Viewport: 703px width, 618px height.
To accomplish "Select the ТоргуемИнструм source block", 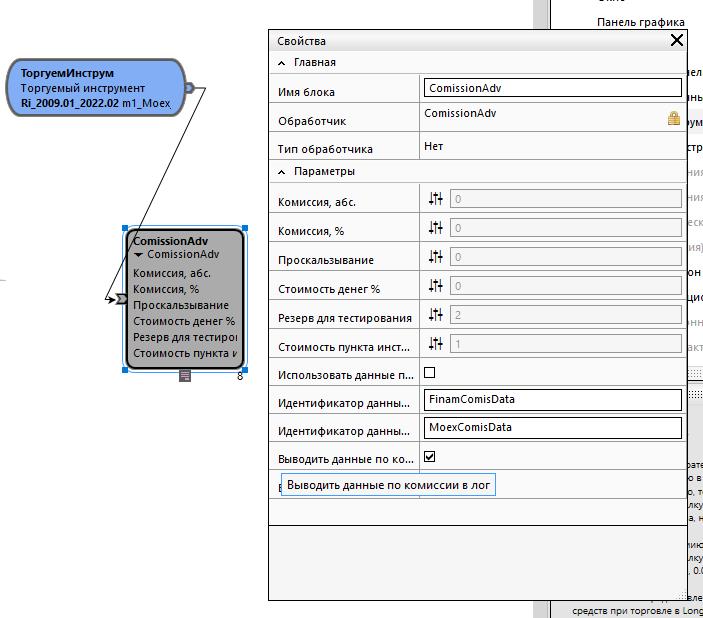I will (96, 87).
